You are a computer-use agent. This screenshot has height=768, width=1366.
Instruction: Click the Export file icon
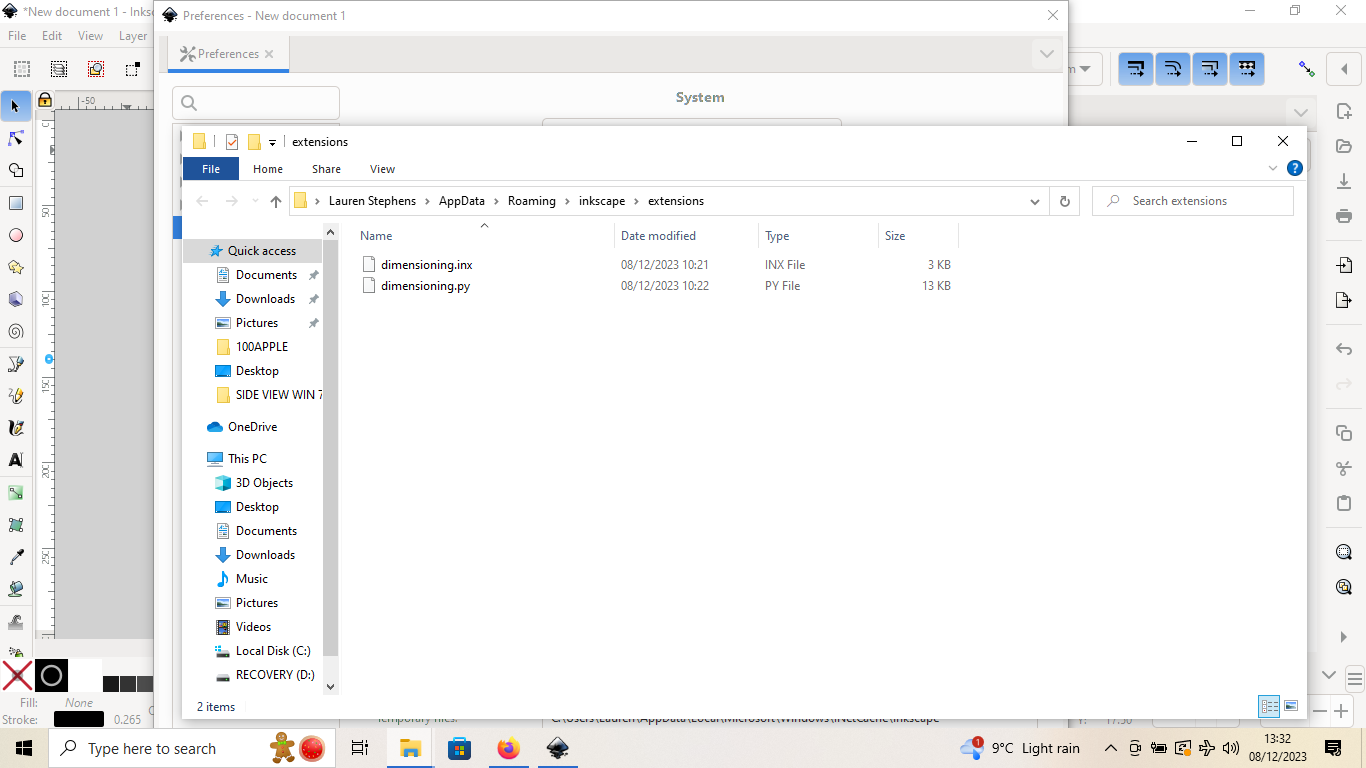tap(1344, 300)
